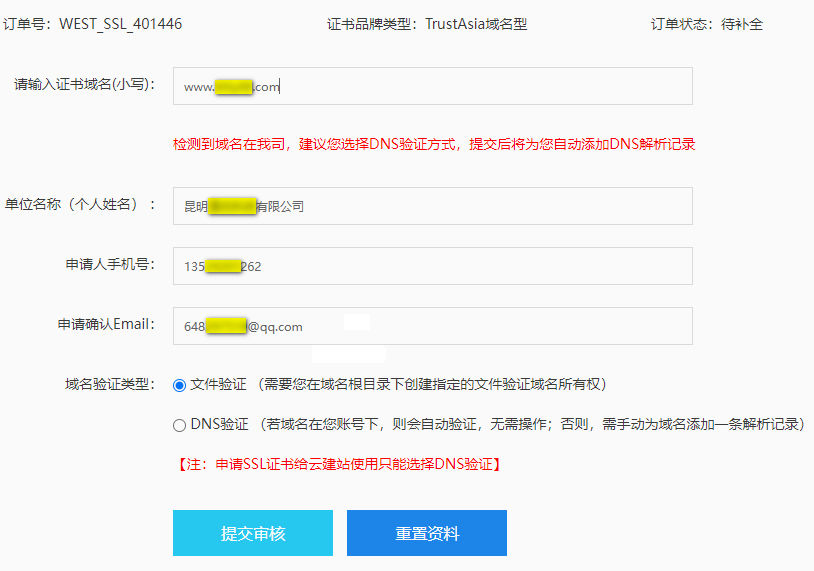Click the certificate domain name input field

(x=432, y=86)
